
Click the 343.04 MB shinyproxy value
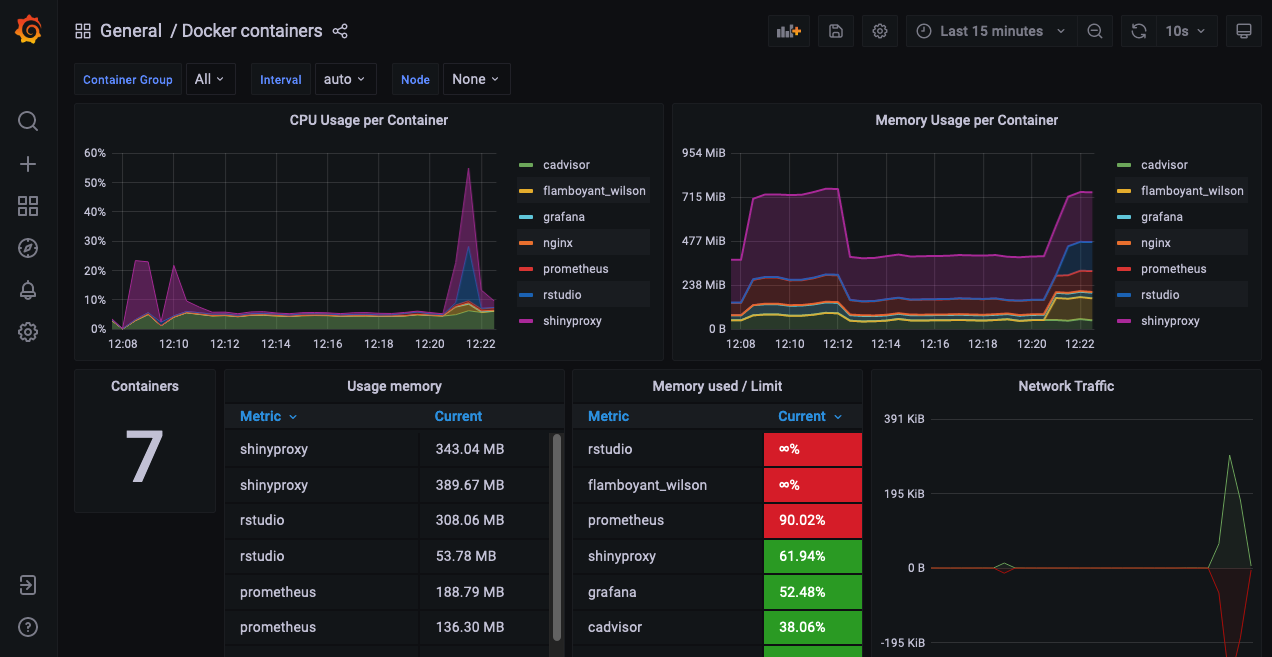470,449
